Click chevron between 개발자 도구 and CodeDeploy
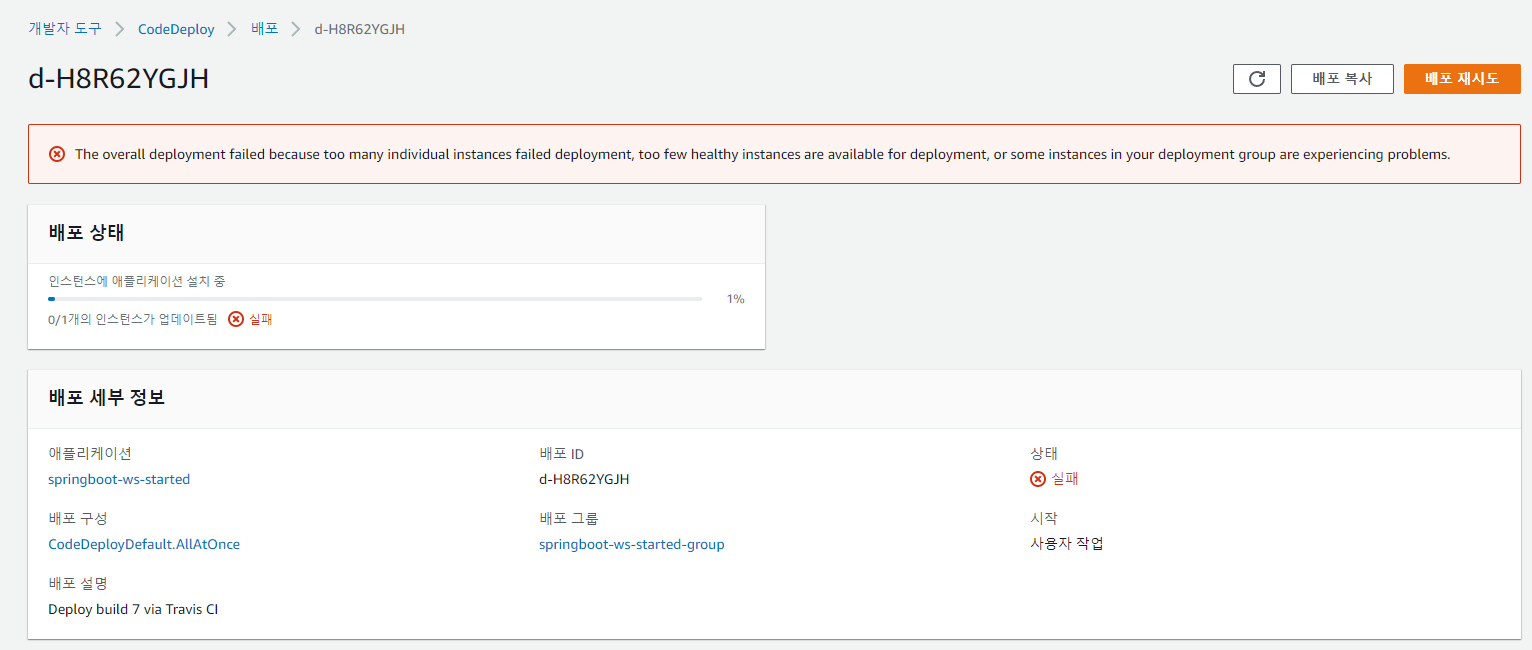 120,29
